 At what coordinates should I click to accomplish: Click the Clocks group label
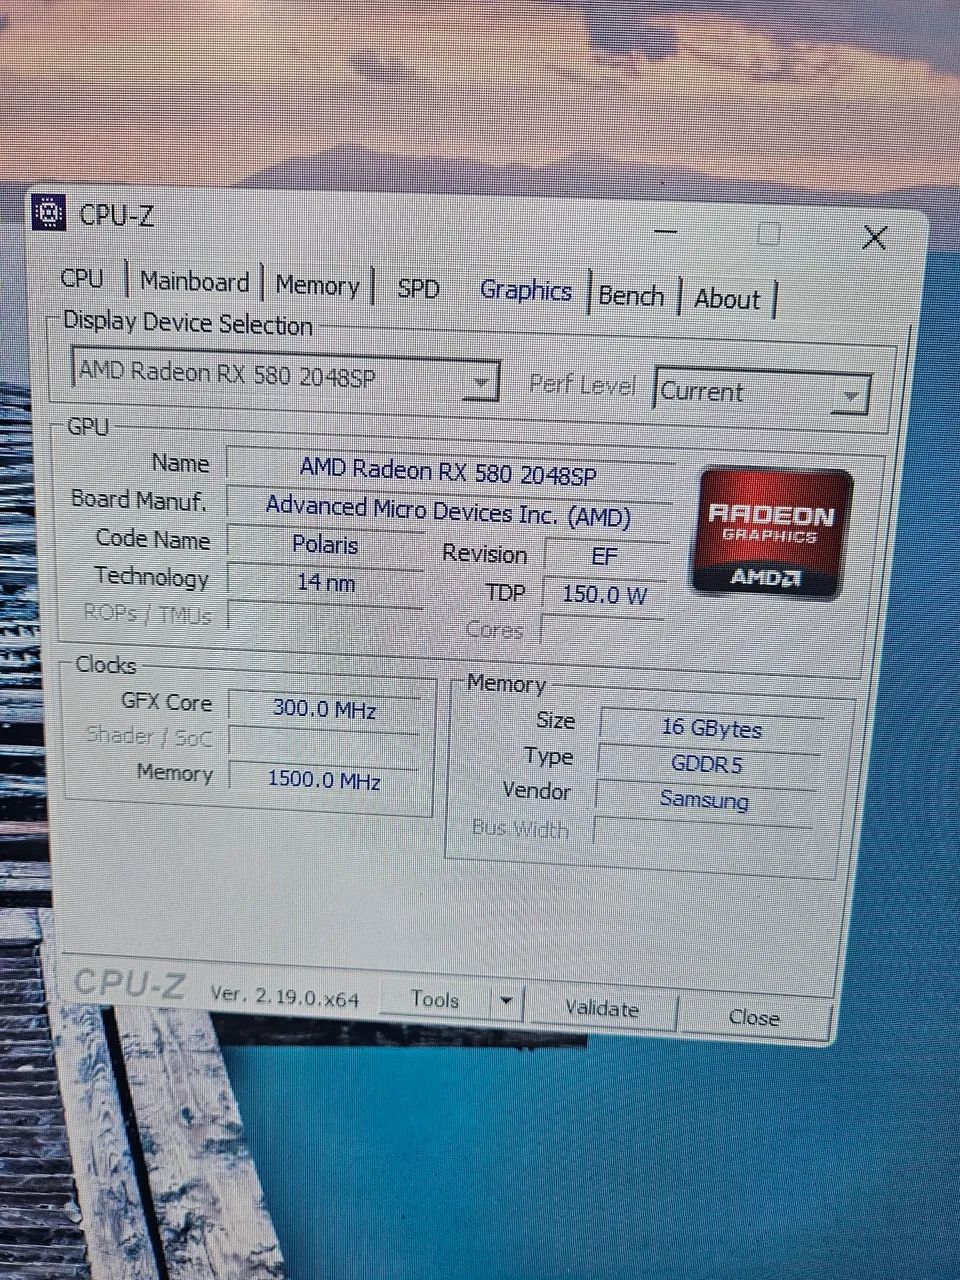pyautogui.click(x=105, y=665)
